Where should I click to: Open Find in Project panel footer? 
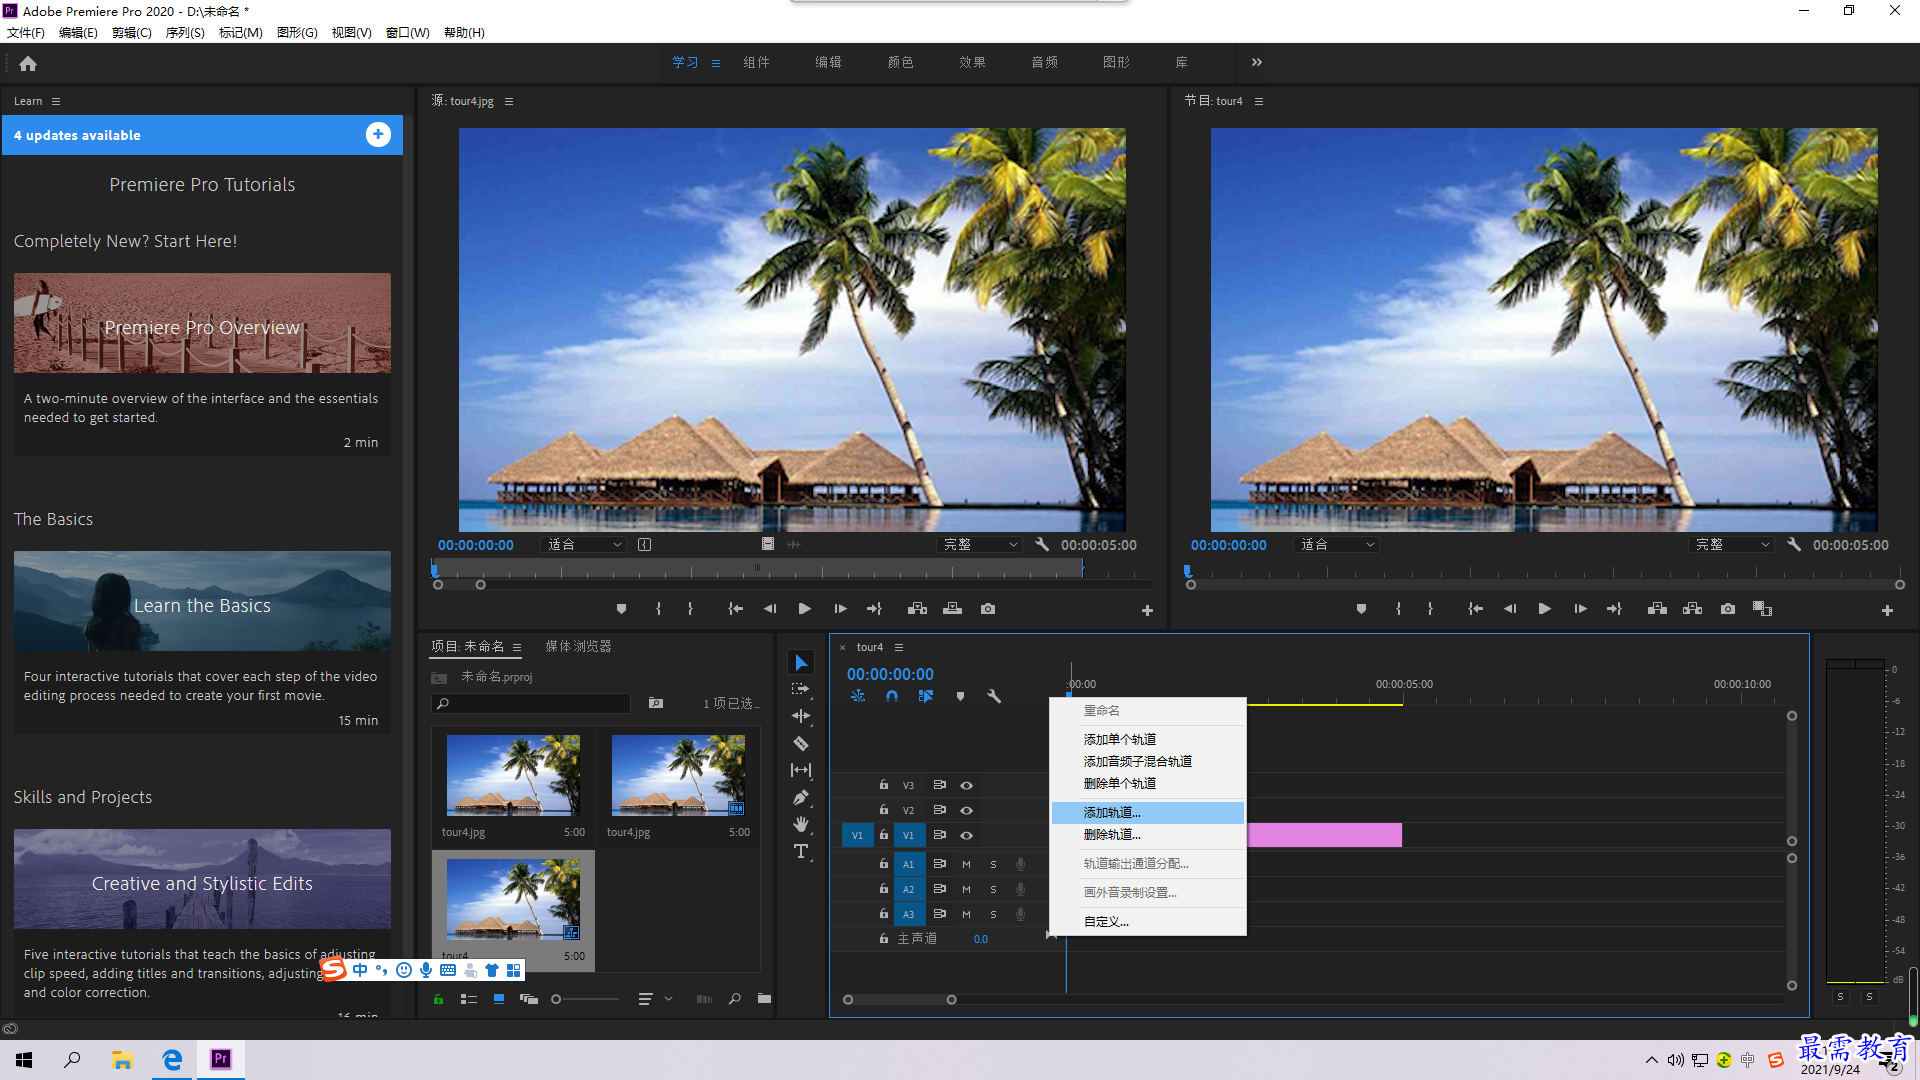[x=734, y=999]
